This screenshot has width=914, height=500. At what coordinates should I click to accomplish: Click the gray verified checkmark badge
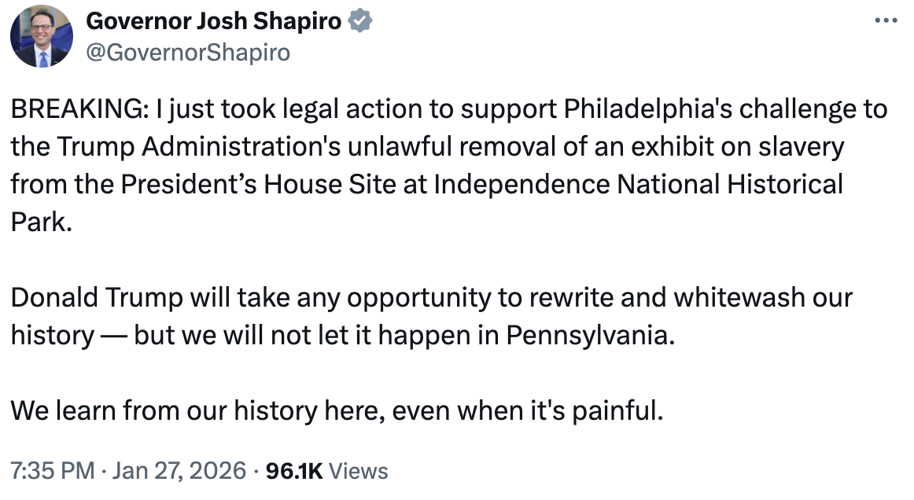pos(359,22)
